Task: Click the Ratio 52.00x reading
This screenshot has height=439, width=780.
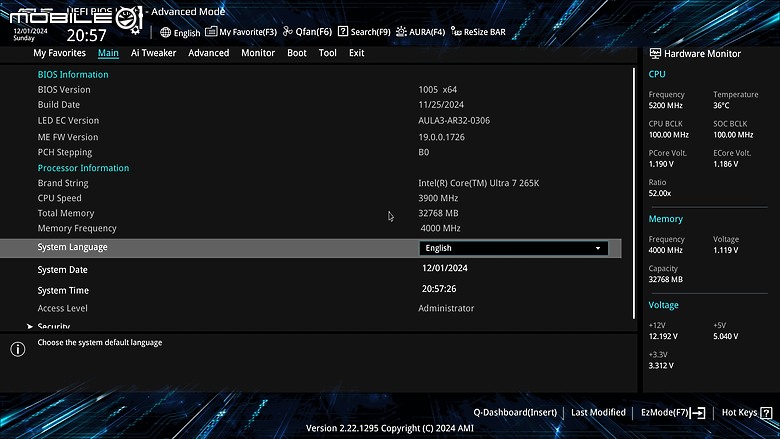Action: [660, 193]
